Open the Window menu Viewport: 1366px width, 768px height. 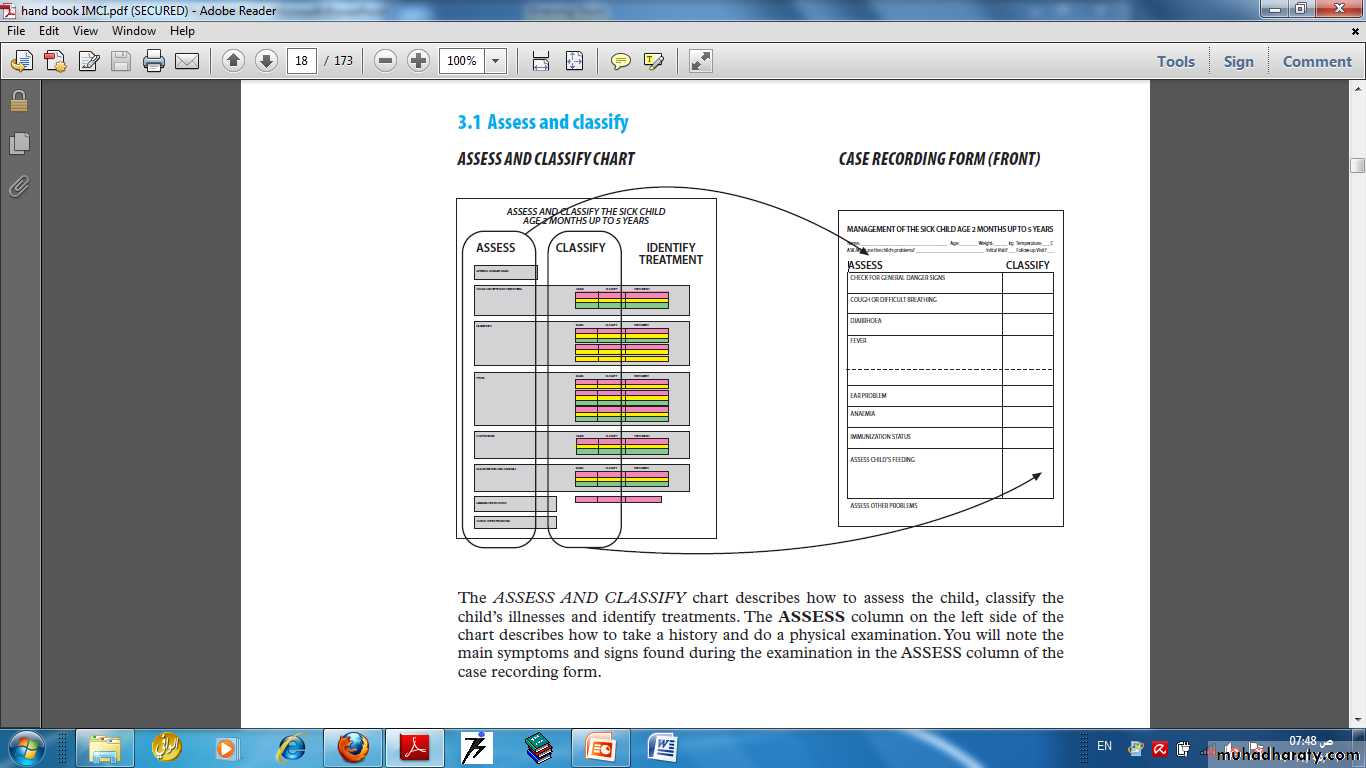pyautogui.click(x=134, y=31)
